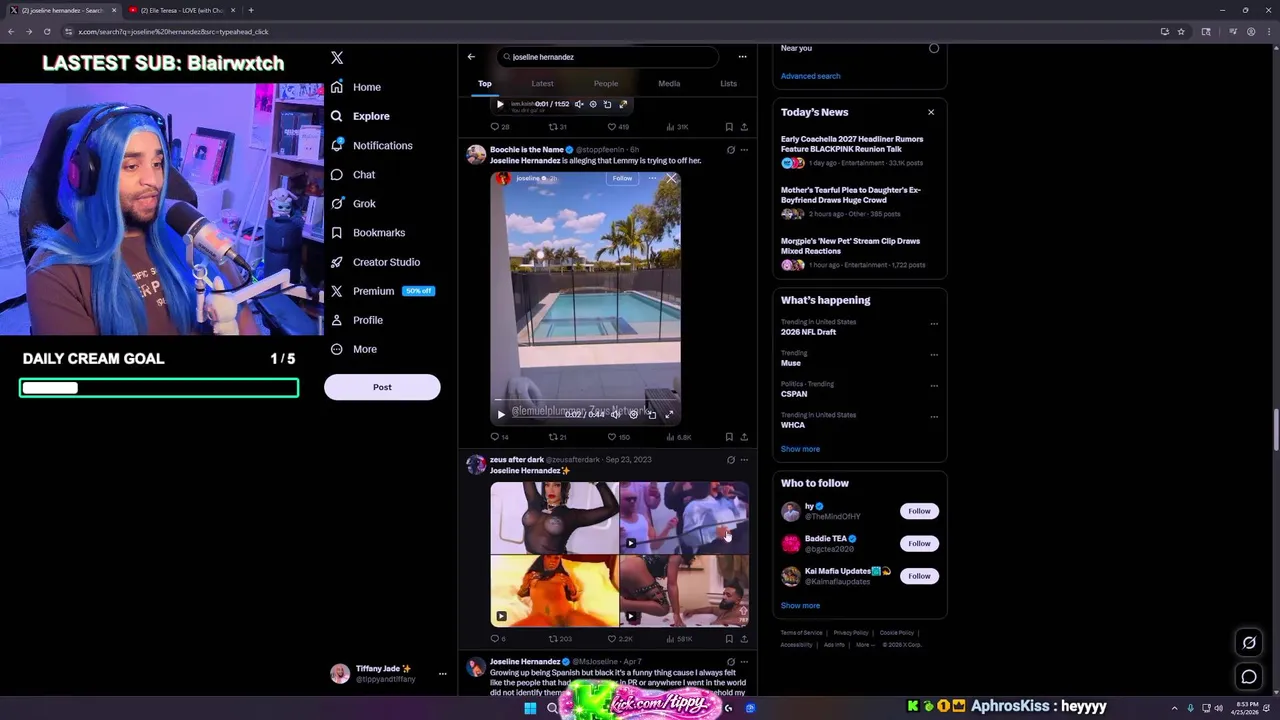Image resolution: width=1280 pixels, height=720 pixels.
Task: Switch to the Top tab
Action: coord(485,83)
